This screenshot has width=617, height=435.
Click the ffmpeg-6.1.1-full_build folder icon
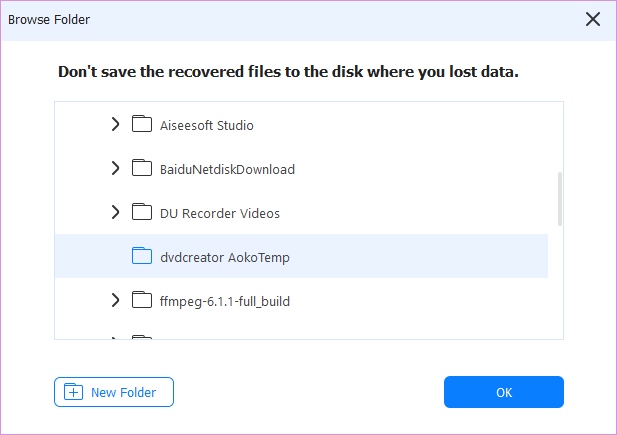click(142, 300)
